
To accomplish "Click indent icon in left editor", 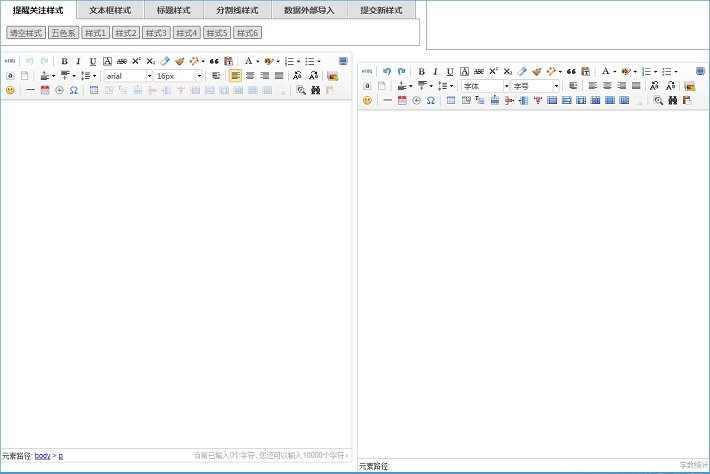I will 216,76.
